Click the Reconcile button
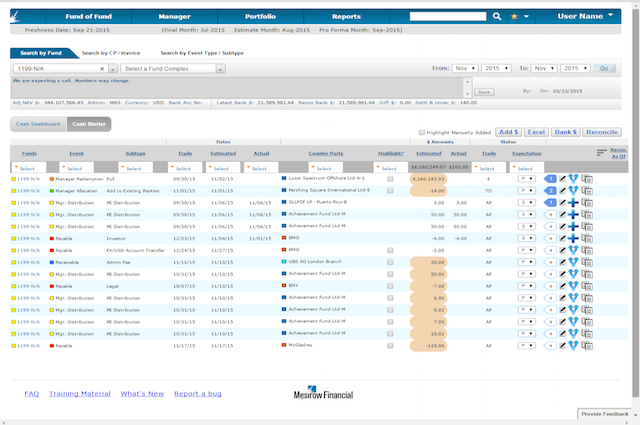 pyautogui.click(x=603, y=132)
